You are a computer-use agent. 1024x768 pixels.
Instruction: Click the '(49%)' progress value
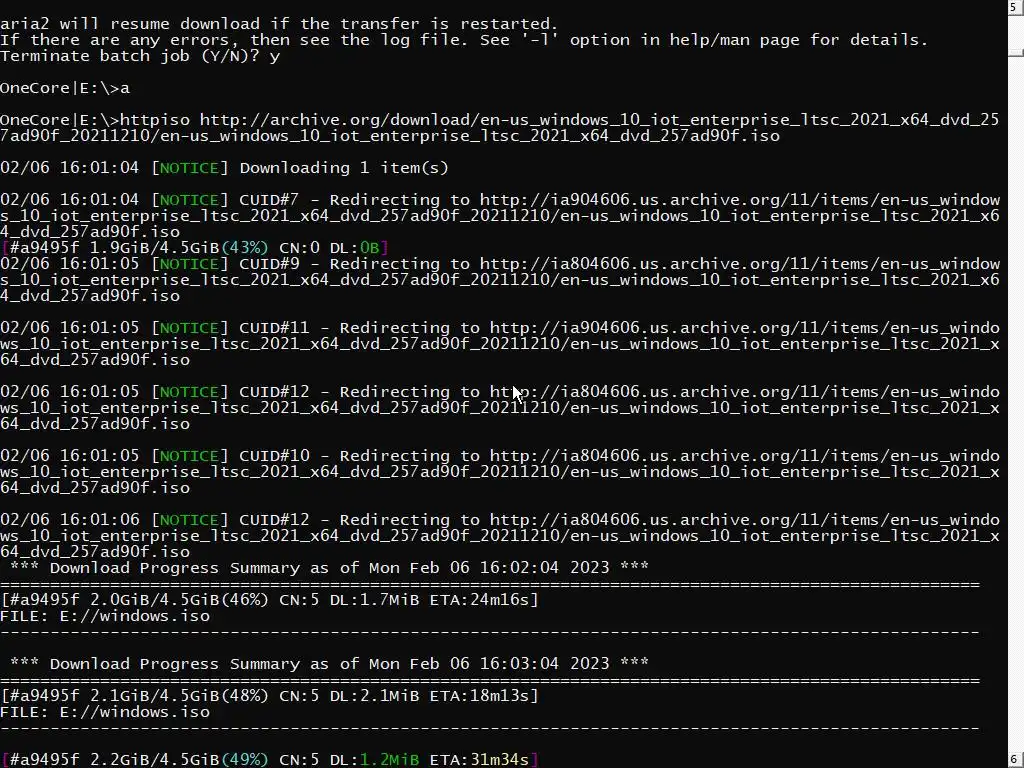tap(245, 760)
